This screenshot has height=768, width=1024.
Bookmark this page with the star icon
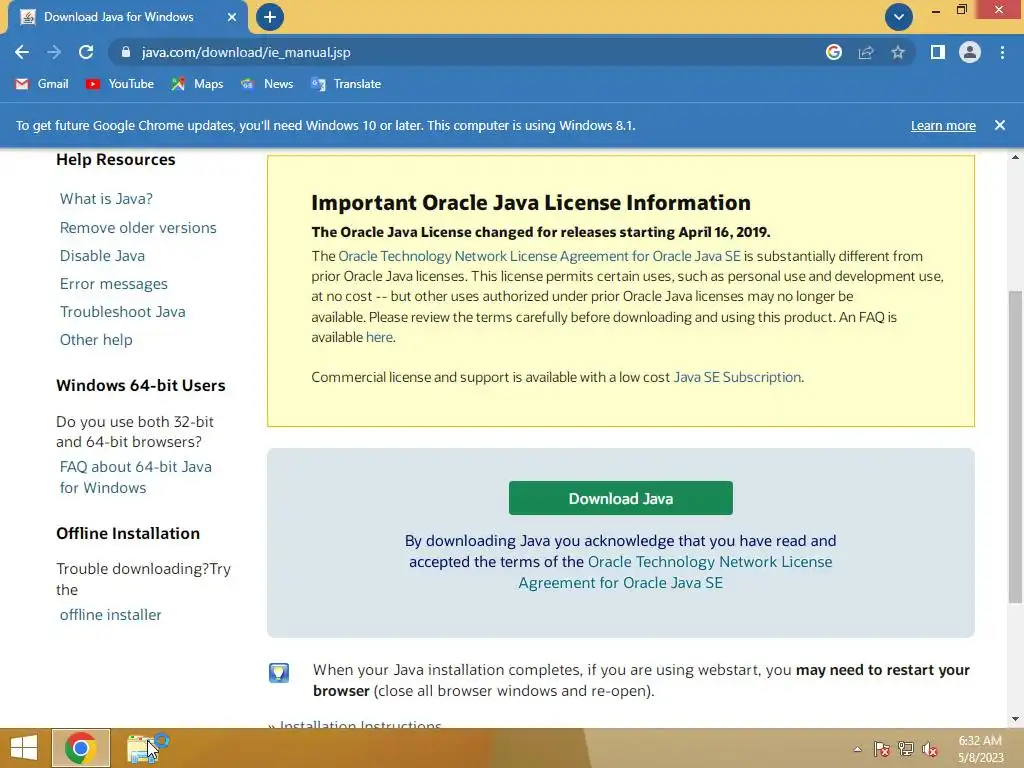pos(898,52)
